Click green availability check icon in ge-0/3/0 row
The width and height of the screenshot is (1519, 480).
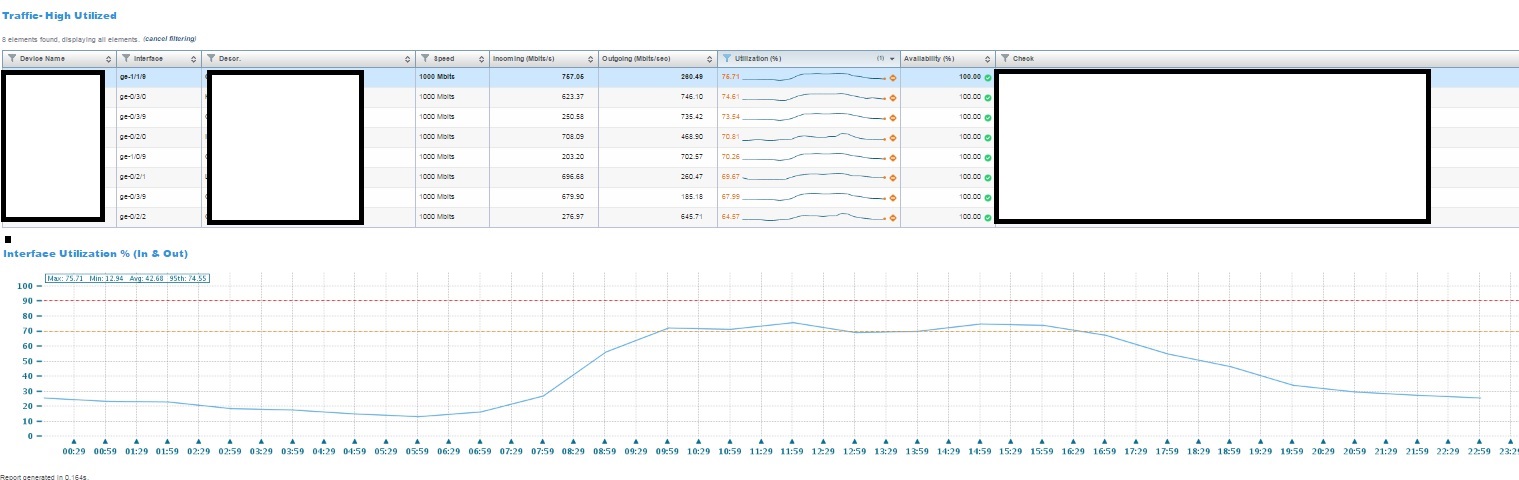coord(988,97)
